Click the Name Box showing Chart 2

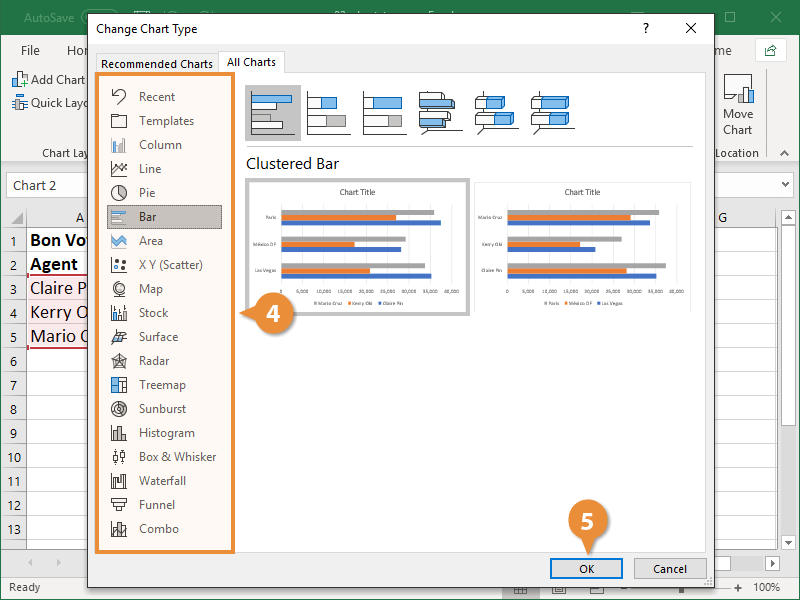point(47,185)
